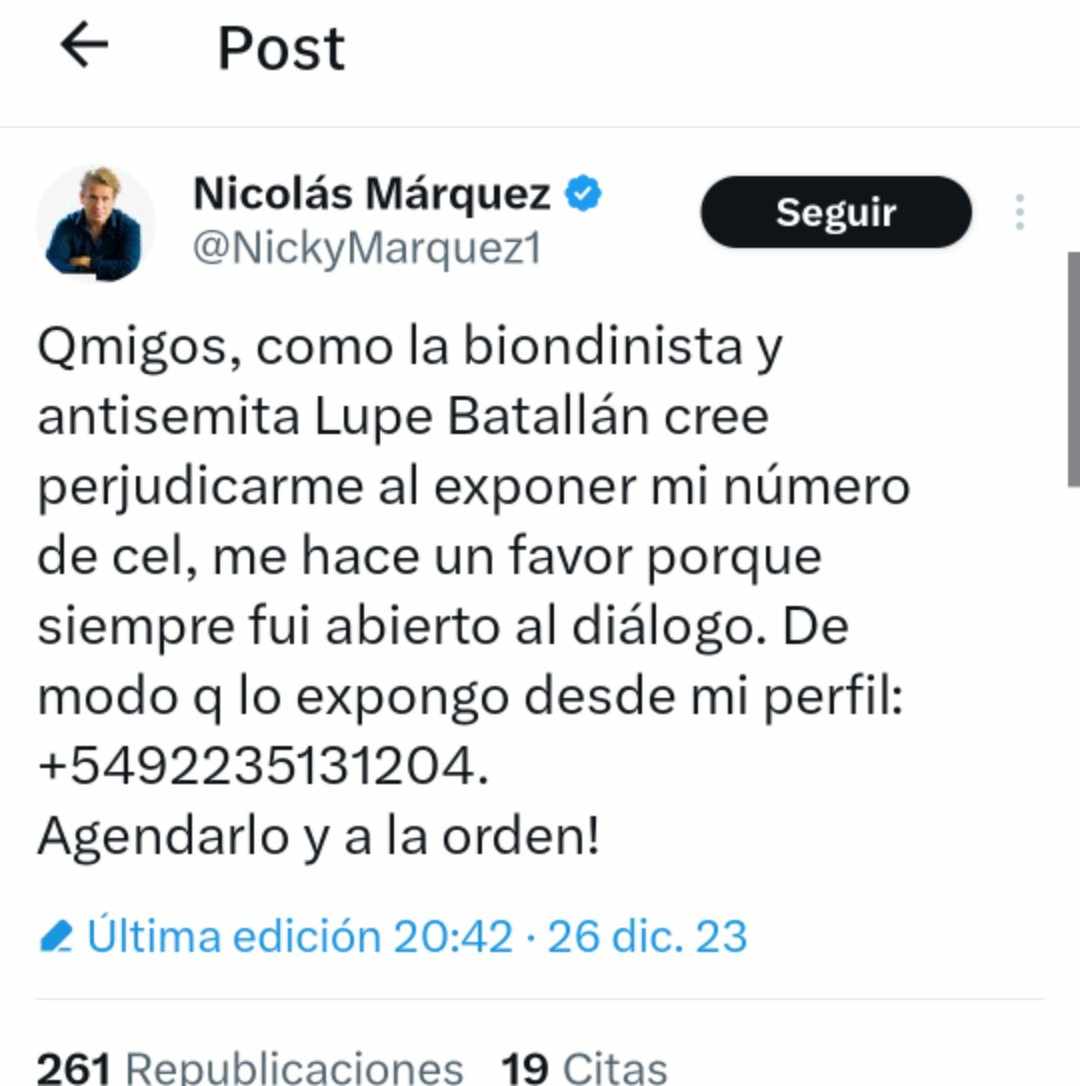Open the three-dot more options menu
1080x1086 pixels.
[1019, 212]
